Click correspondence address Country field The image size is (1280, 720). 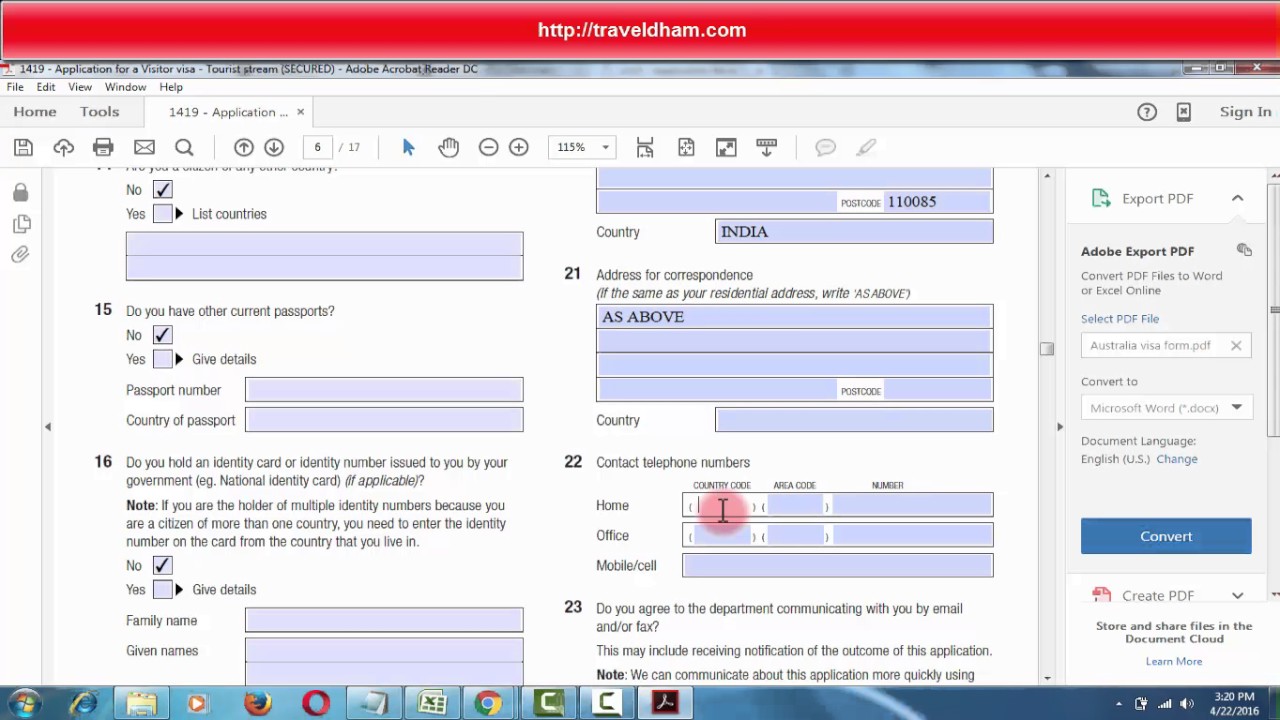click(x=855, y=420)
